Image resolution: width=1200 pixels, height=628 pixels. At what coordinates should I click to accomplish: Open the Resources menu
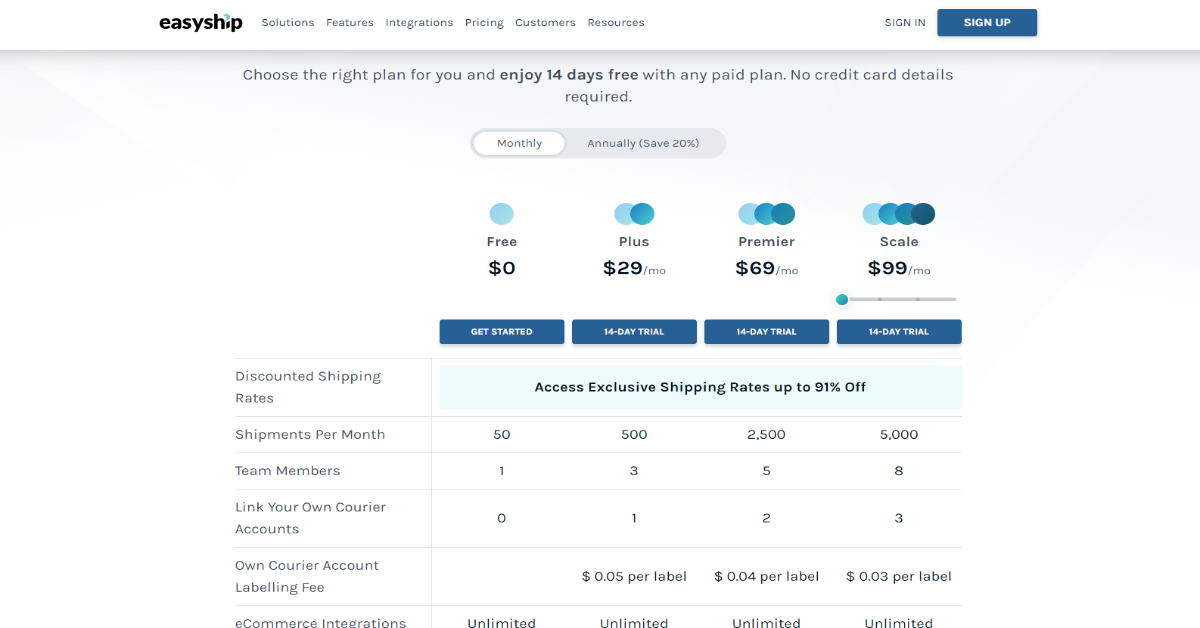pos(616,22)
